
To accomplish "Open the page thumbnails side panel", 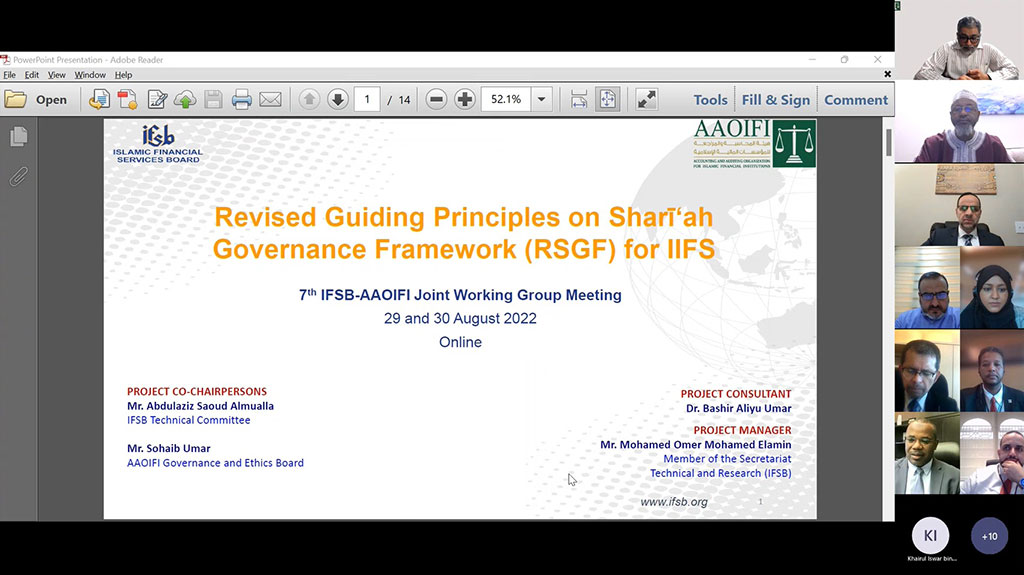I will click(19, 137).
